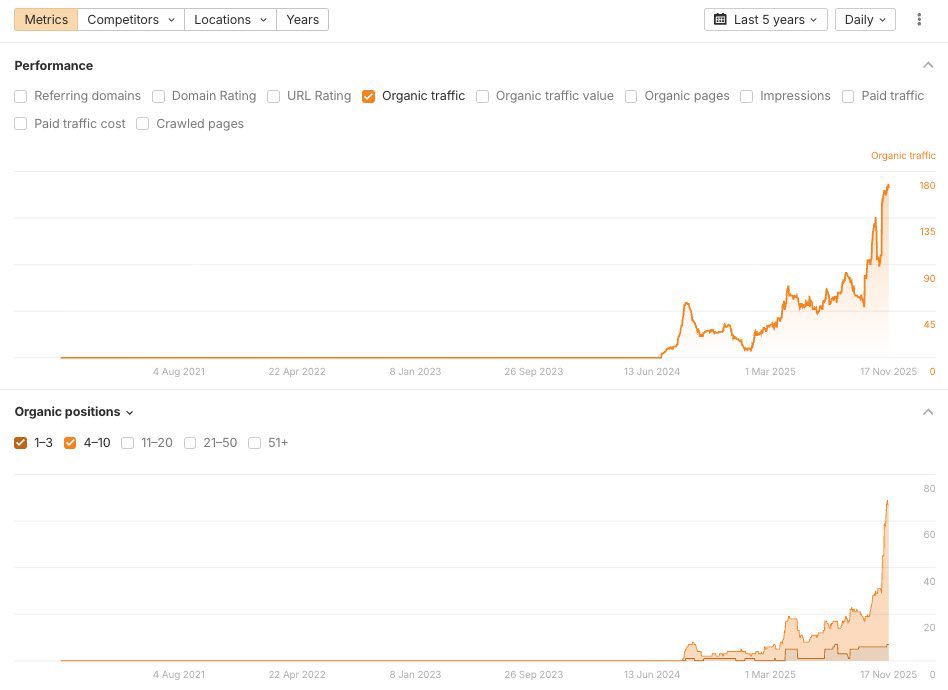Image resolution: width=948 pixels, height=690 pixels.
Task: Uncheck the 4–10 positions checkbox
Action: tap(70, 443)
